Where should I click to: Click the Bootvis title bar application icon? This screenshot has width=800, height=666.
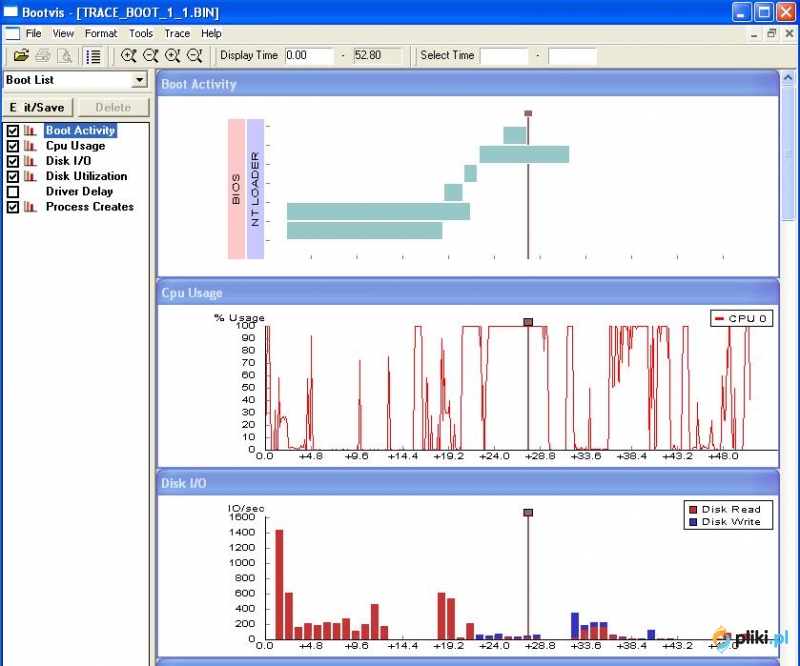[10, 11]
